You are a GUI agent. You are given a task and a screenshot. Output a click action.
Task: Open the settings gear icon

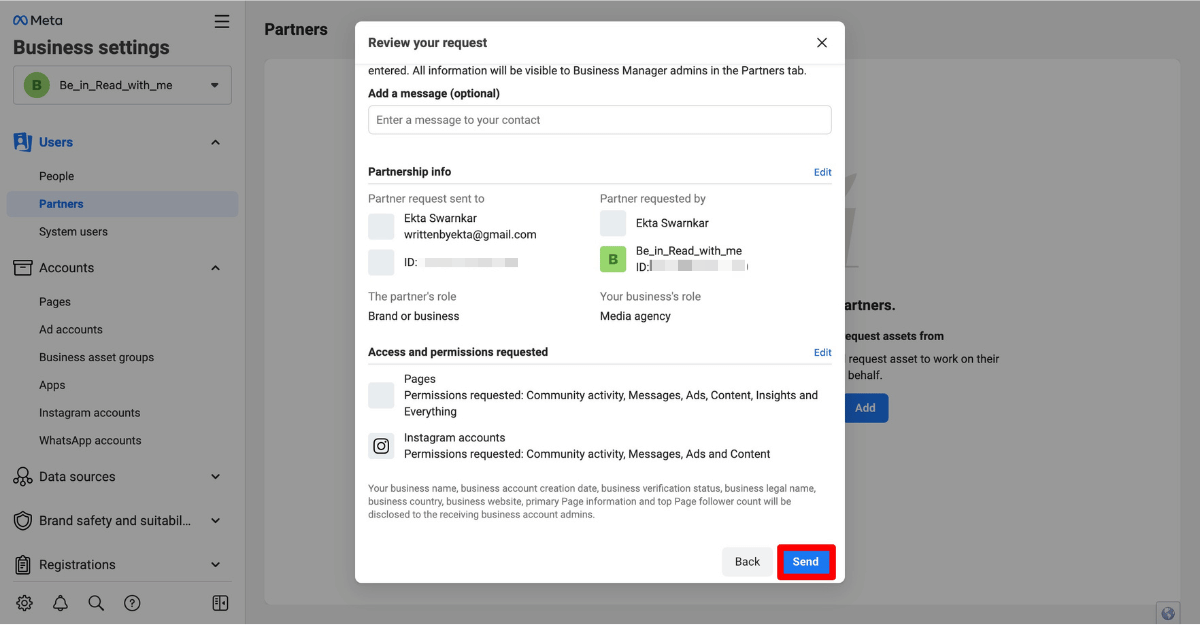coord(24,603)
